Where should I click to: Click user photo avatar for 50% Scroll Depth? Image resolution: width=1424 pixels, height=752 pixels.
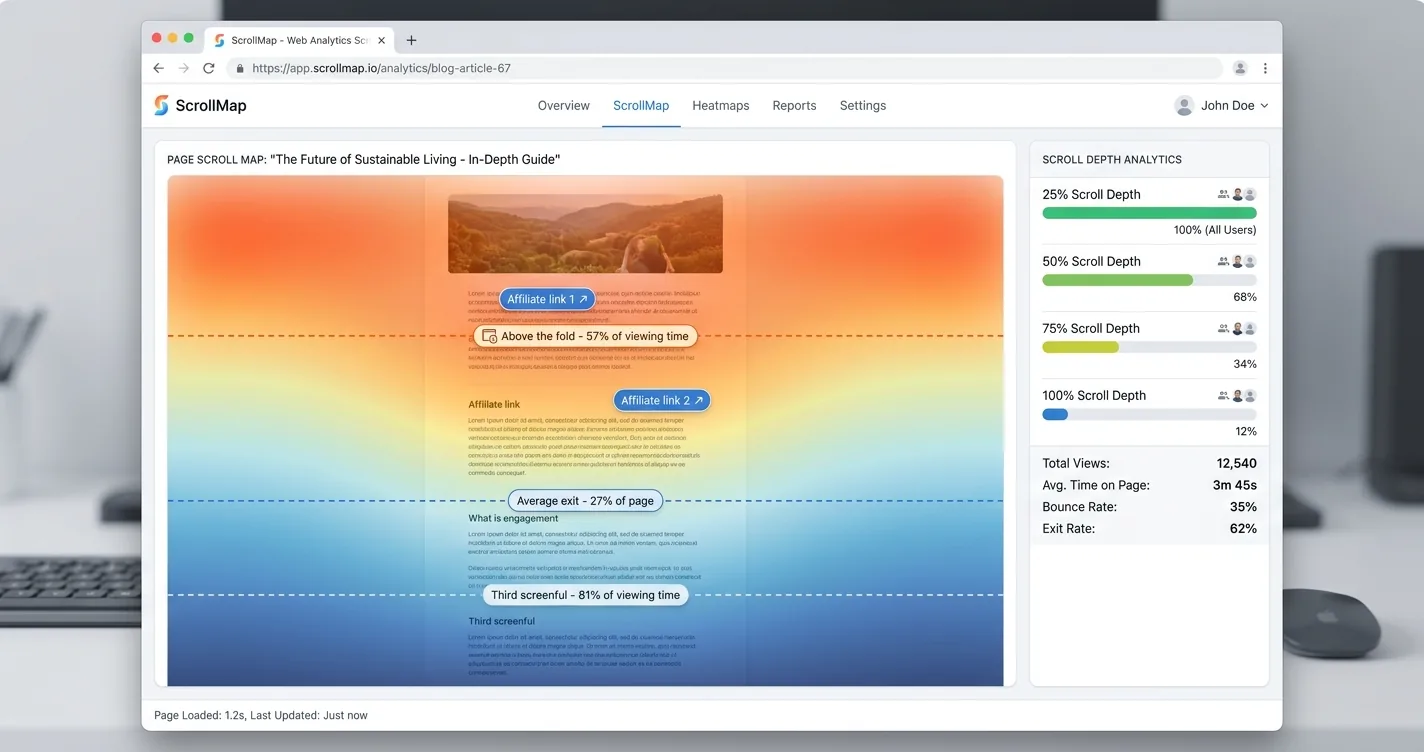coord(1237,261)
